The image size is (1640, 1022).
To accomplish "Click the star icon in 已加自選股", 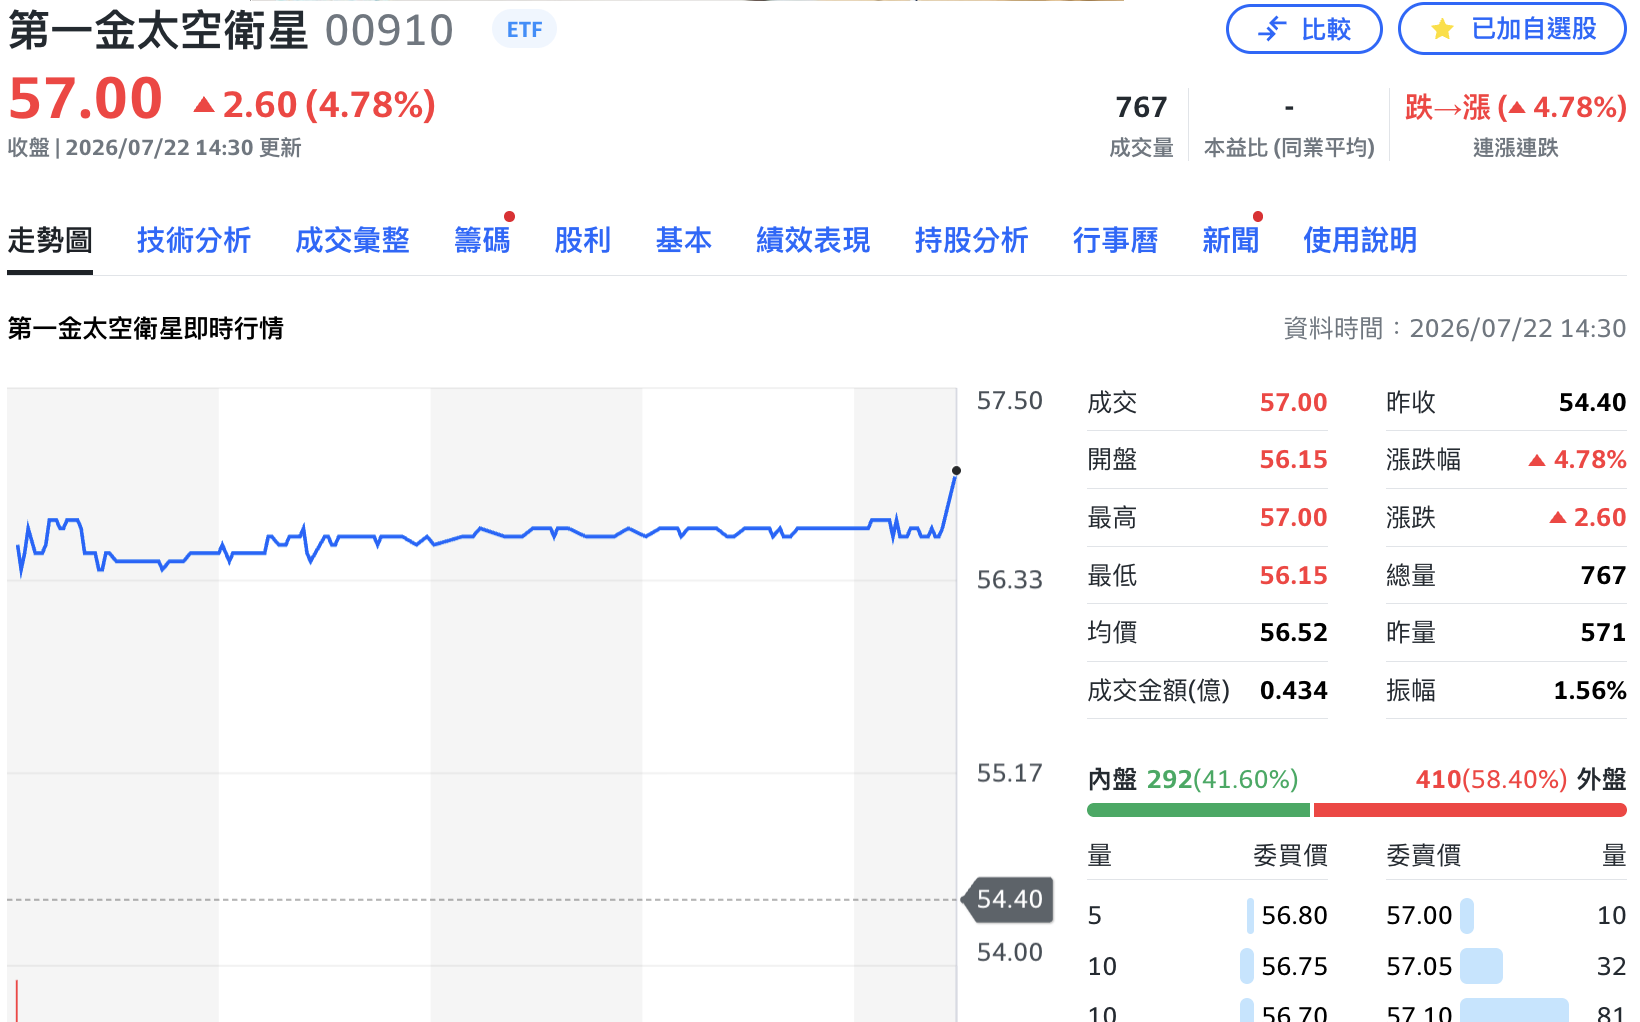I will point(1442,30).
